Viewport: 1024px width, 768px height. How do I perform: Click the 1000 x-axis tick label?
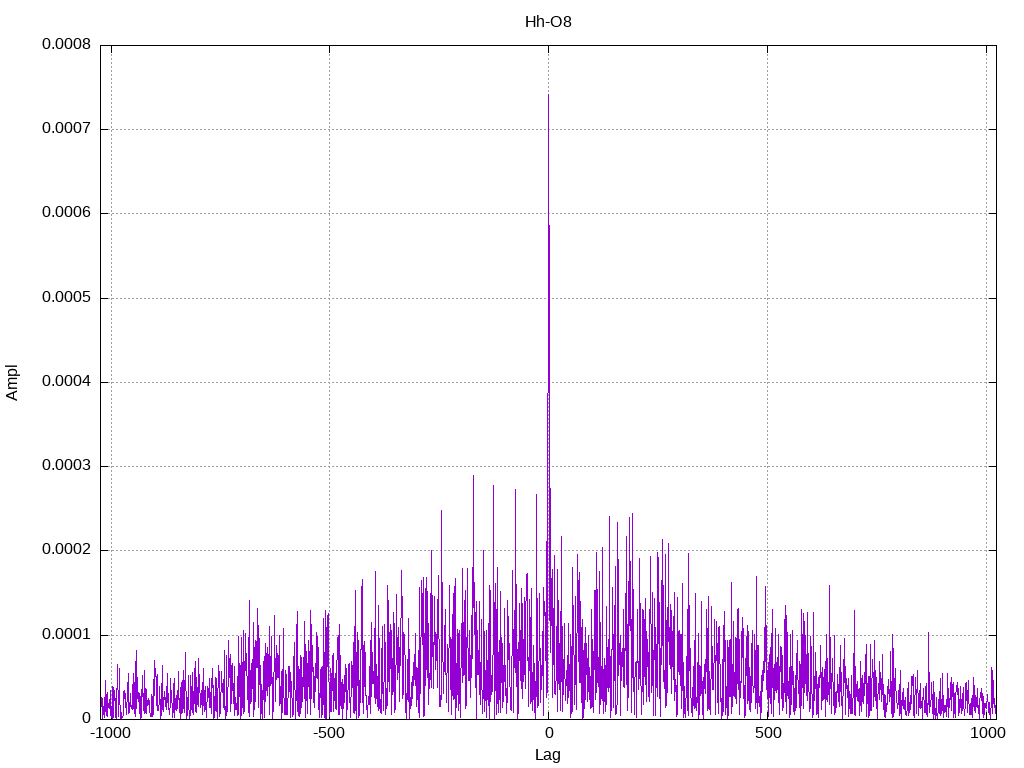point(987,733)
